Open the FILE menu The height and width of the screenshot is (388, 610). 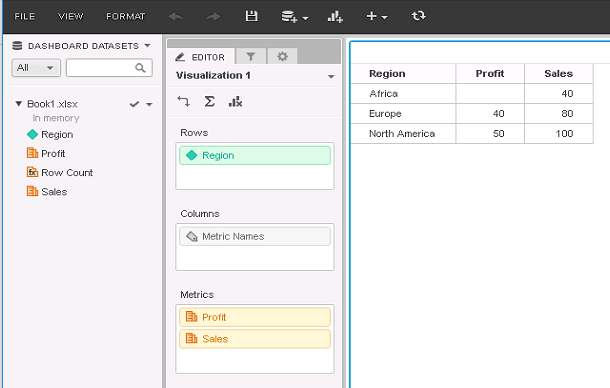click(x=25, y=16)
